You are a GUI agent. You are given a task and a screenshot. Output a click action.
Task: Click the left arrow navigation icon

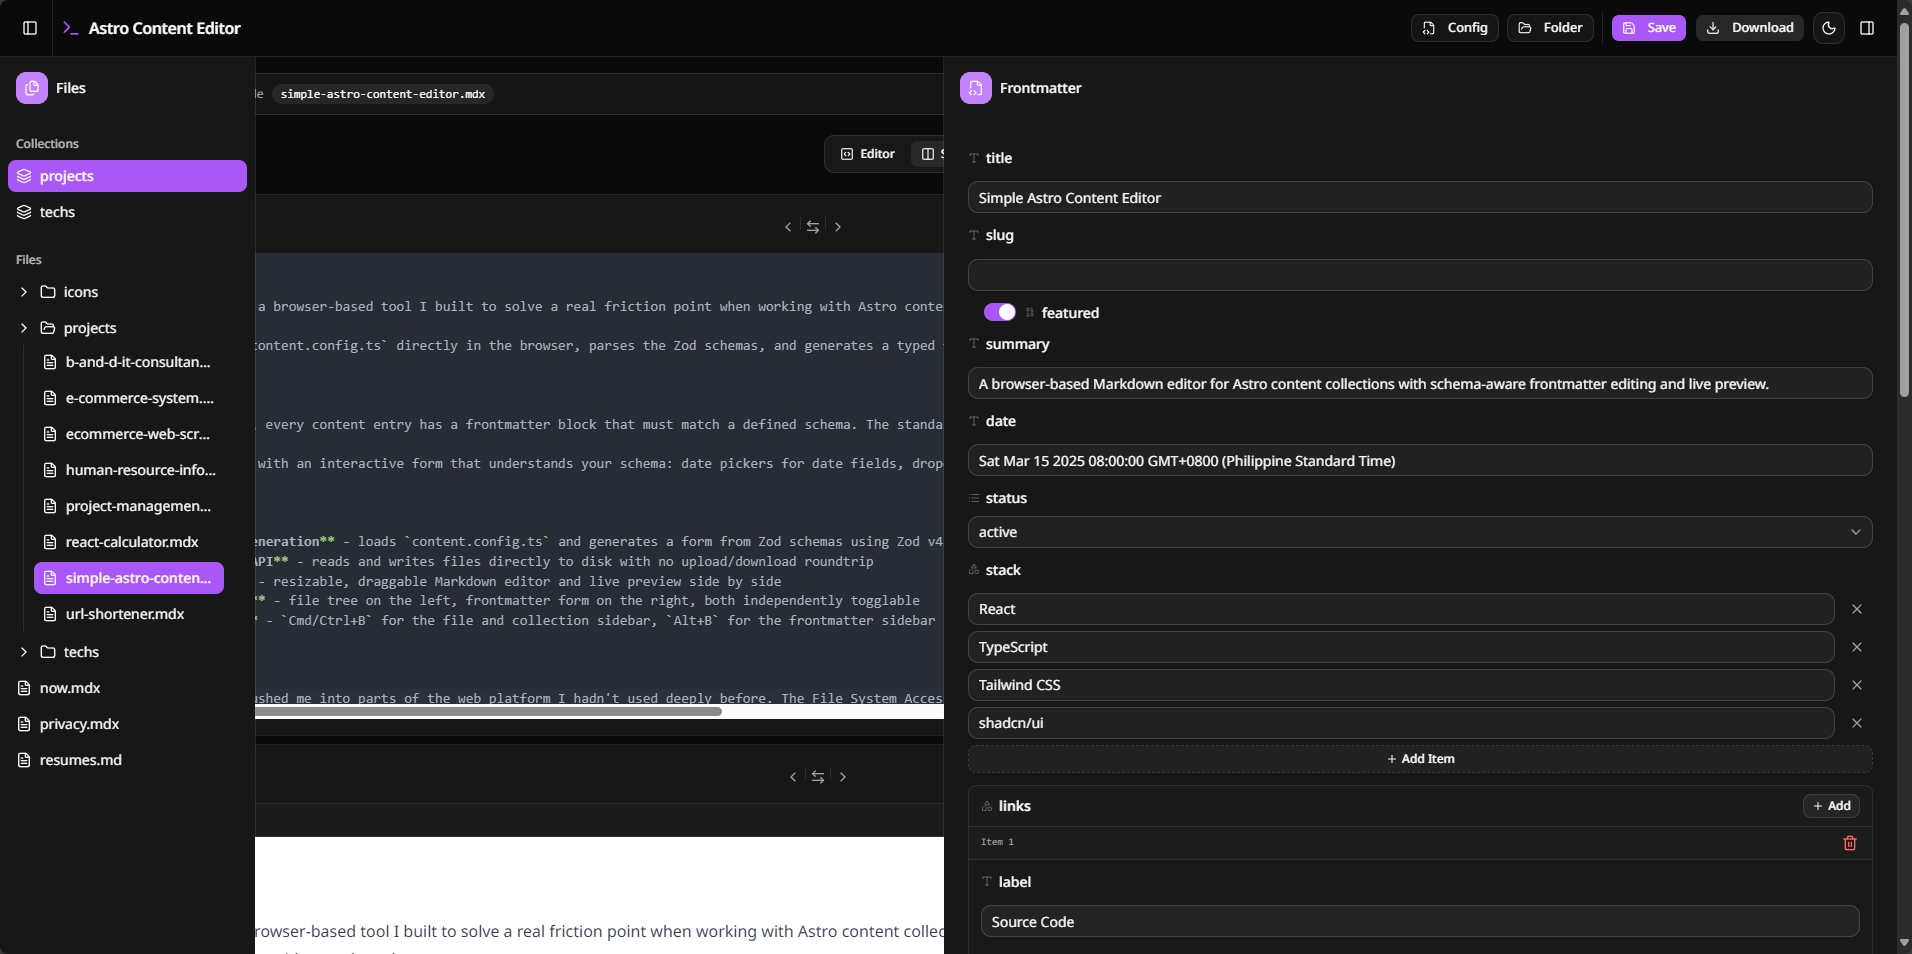pos(788,227)
